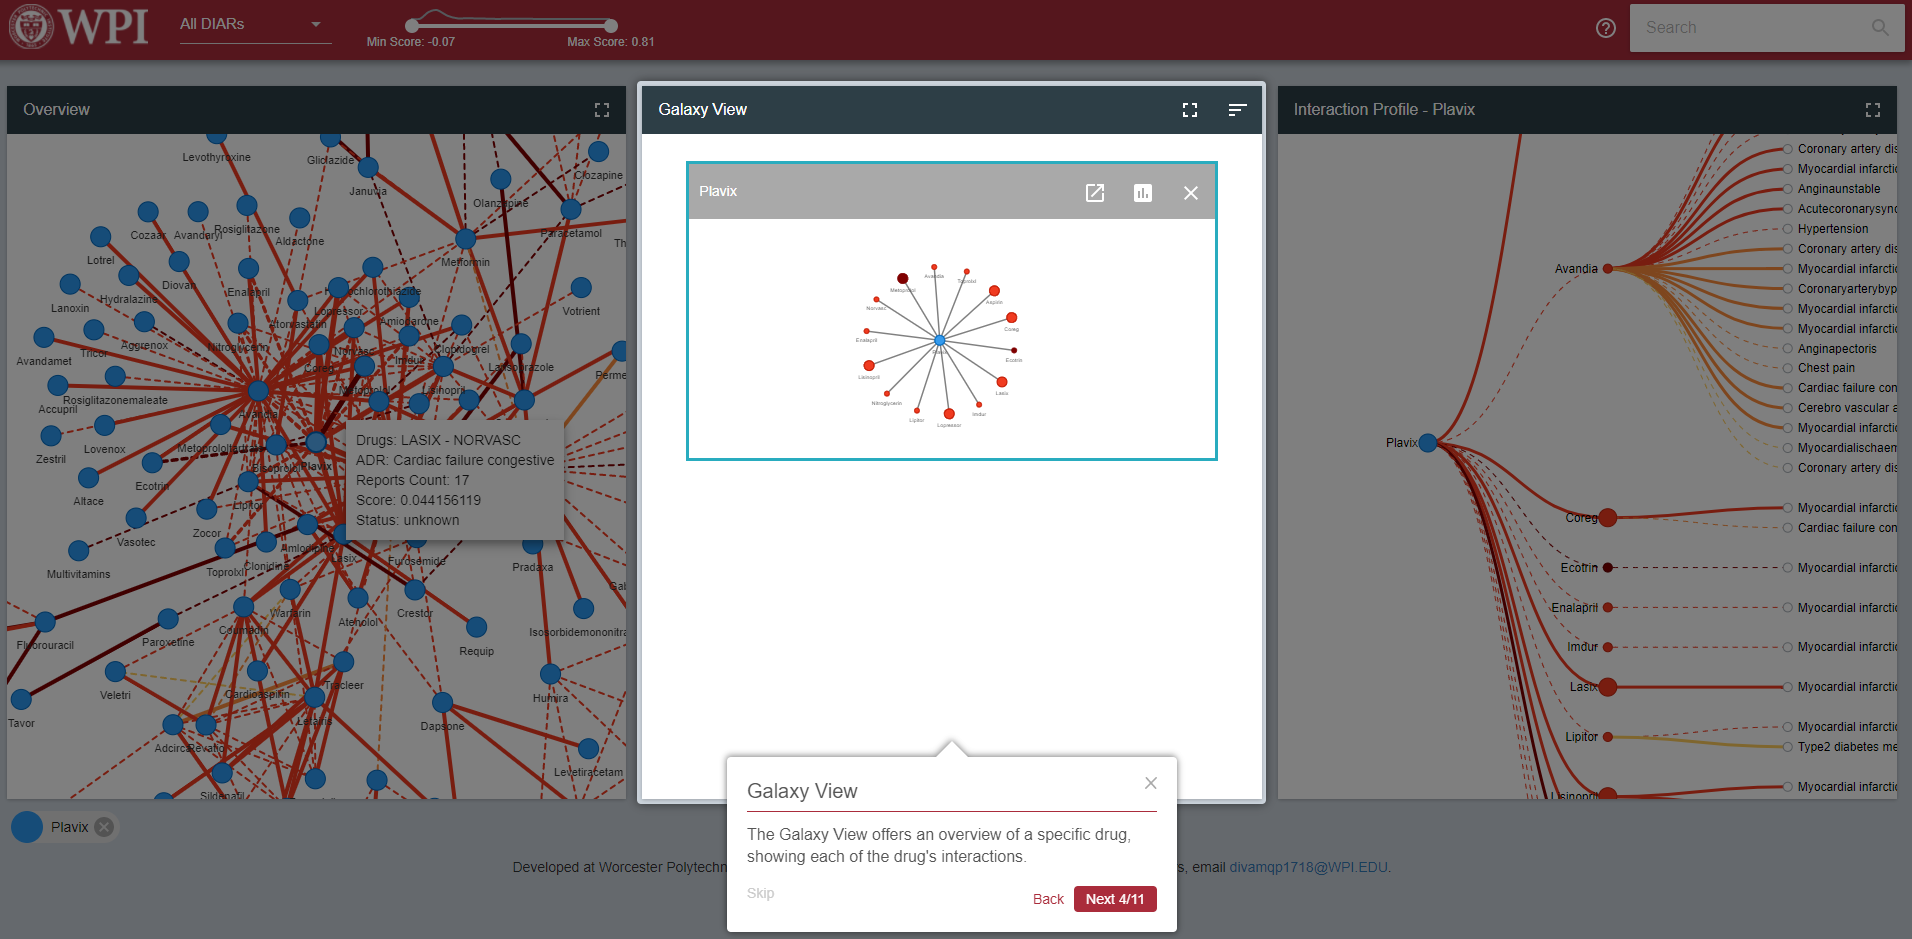Click the Humira node in Overview
Viewport: 1912px width, 939px height.
pos(550,674)
